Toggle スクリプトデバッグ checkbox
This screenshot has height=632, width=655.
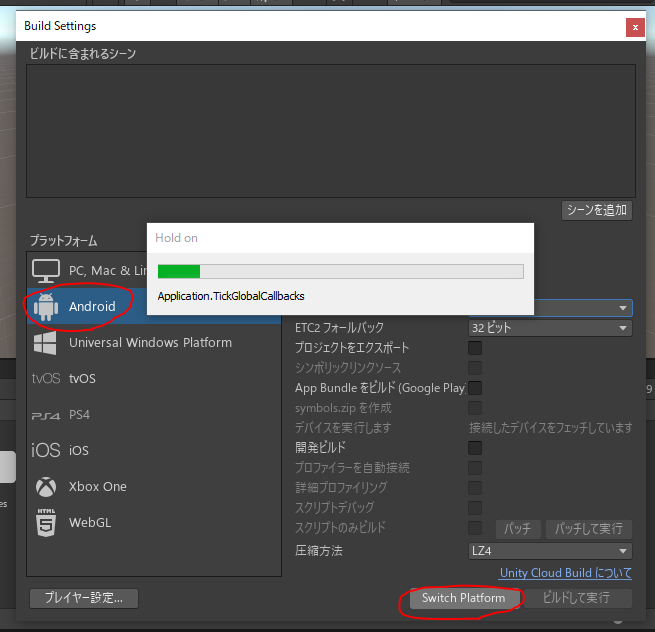click(475, 508)
